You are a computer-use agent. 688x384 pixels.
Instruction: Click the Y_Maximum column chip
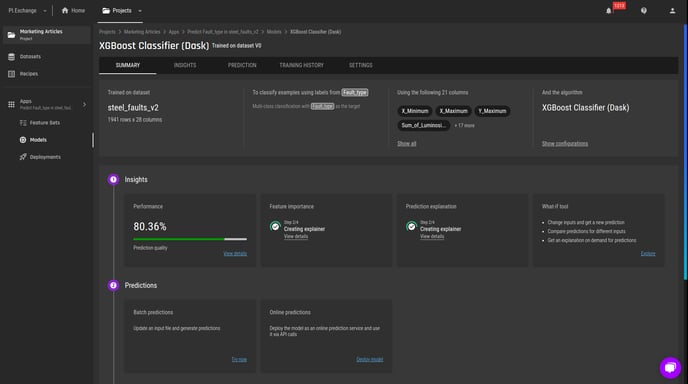(x=492, y=111)
